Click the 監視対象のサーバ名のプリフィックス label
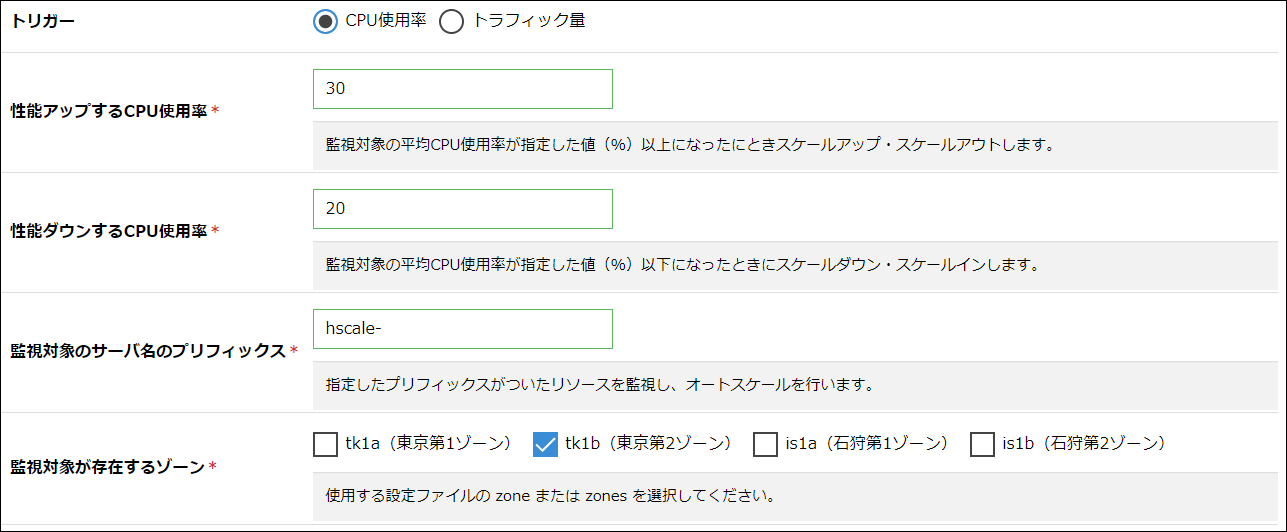 tap(148, 351)
